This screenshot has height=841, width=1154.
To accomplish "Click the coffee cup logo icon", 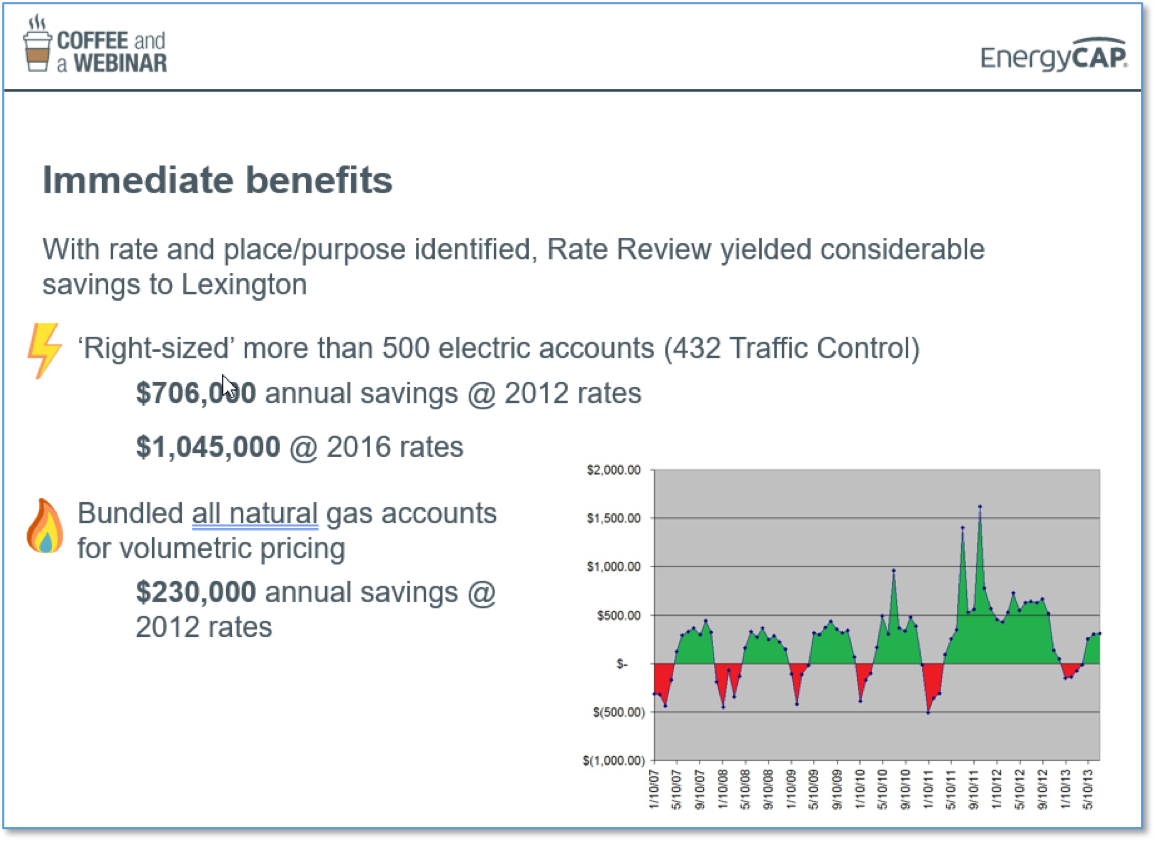I will coord(38,45).
